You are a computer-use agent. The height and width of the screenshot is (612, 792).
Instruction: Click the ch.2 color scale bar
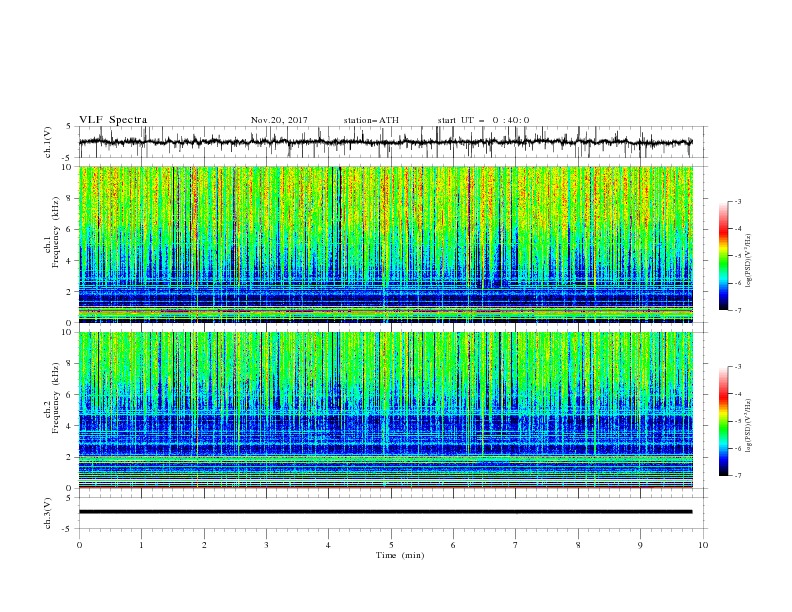tap(723, 421)
